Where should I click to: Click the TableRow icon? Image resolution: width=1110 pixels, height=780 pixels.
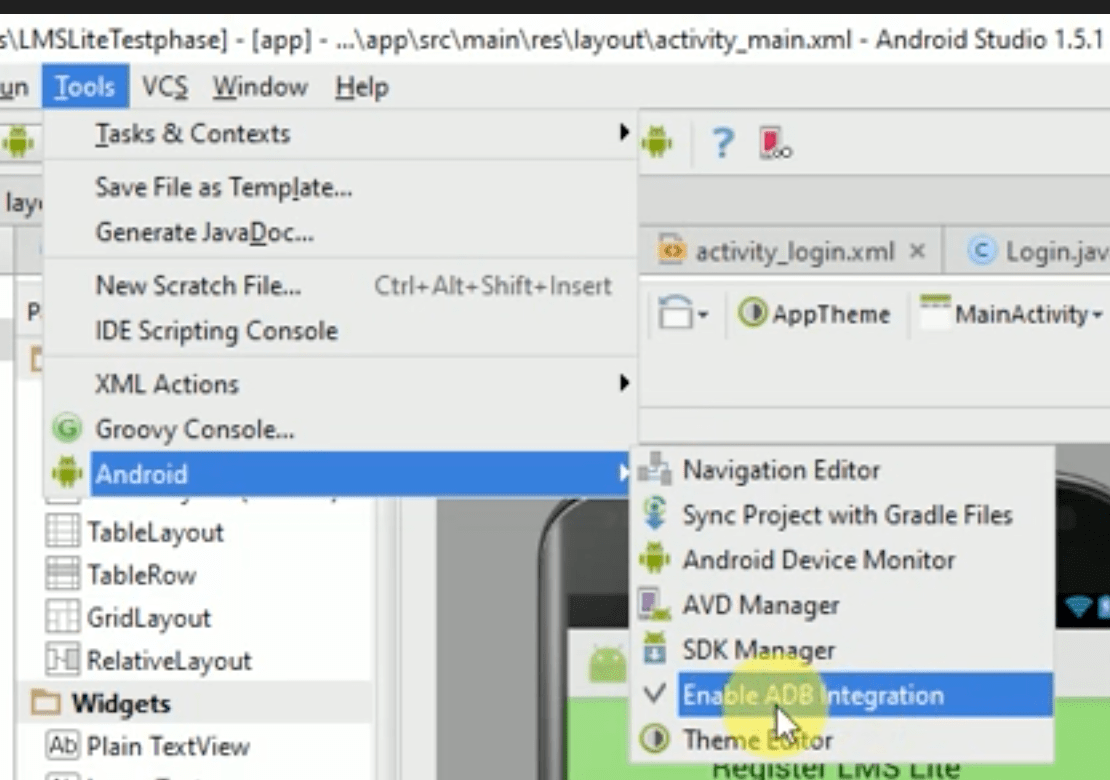pos(62,573)
